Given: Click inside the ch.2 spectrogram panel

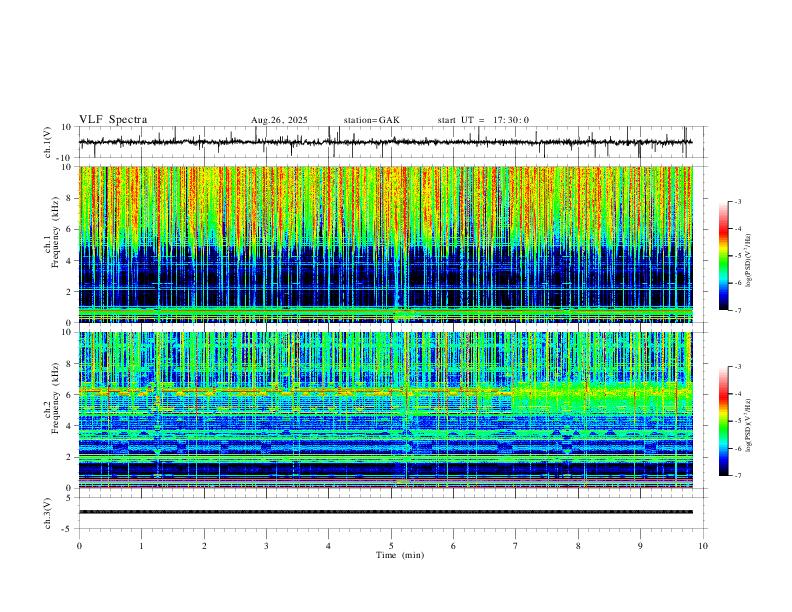Looking at the screenshot, I should click(x=385, y=410).
